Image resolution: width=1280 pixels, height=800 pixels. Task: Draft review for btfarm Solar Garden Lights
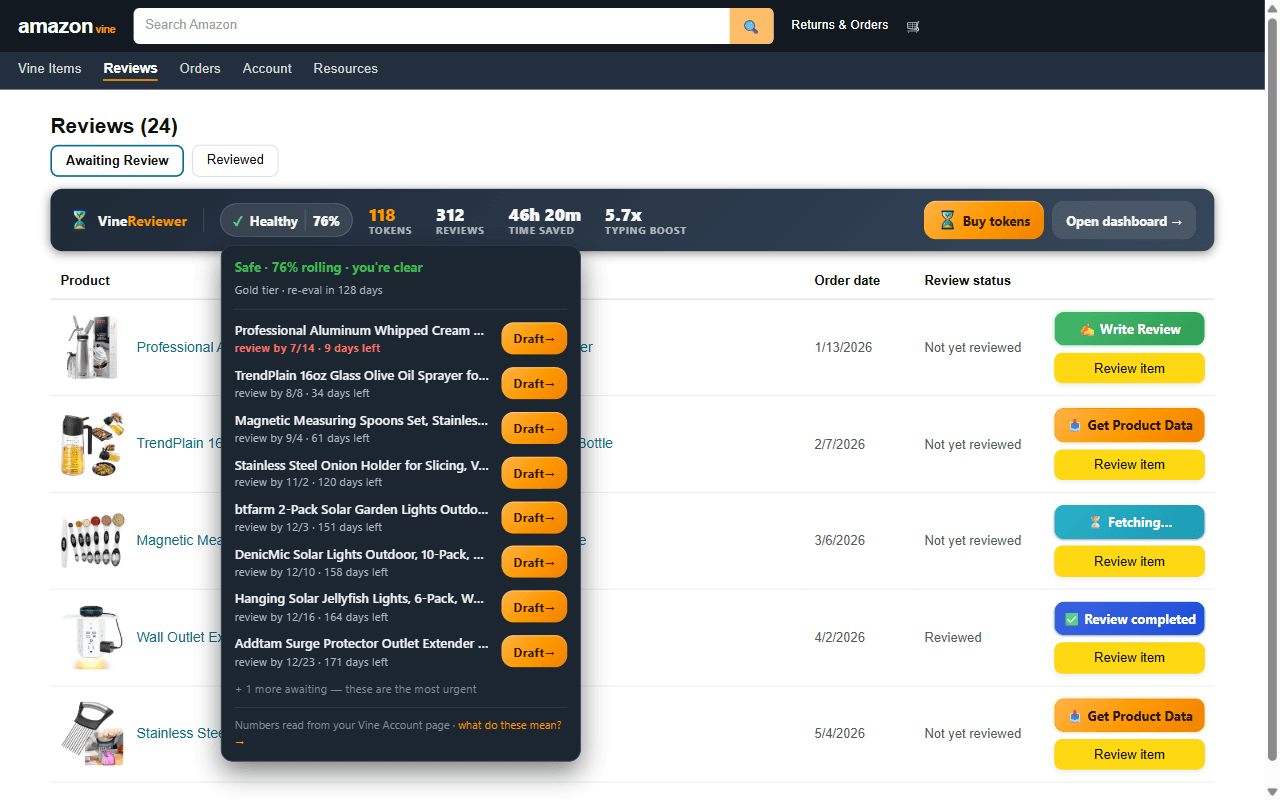pyautogui.click(x=534, y=518)
